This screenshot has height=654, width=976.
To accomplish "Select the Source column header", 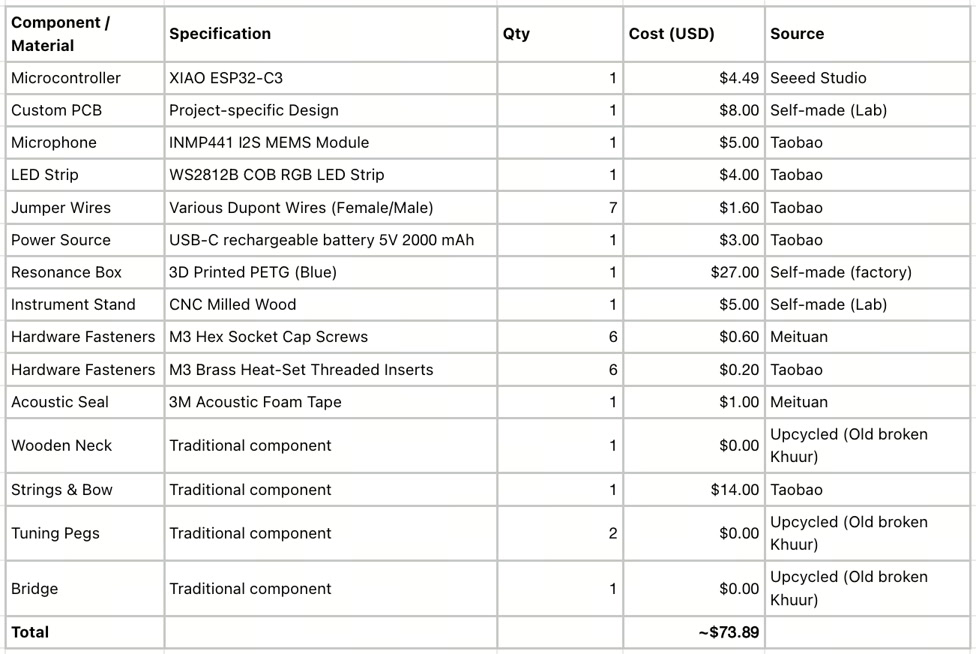I will 867,34.
